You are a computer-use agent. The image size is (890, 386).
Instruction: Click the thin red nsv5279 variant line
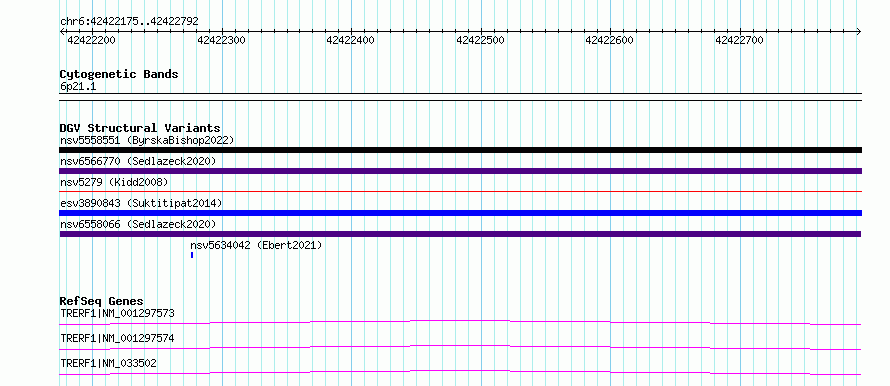point(460,192)
